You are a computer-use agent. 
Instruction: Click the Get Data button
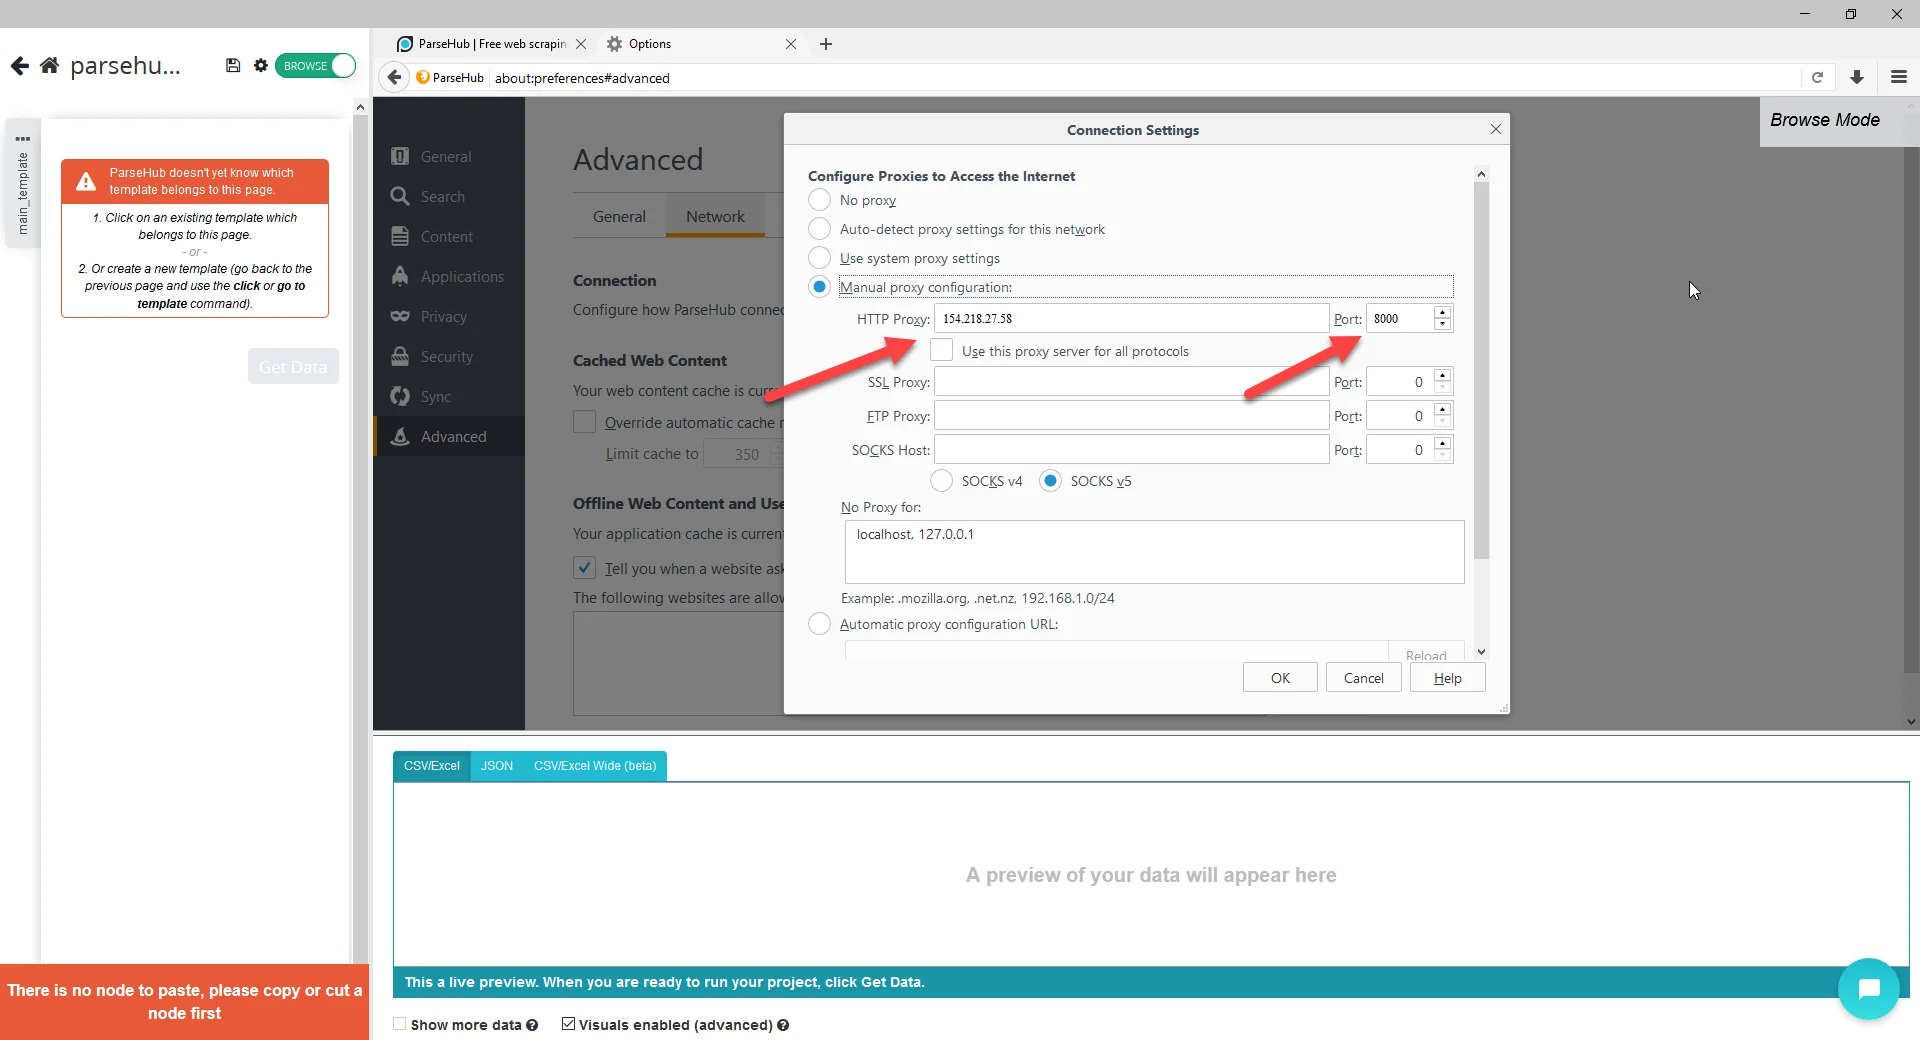coord(293,367)
